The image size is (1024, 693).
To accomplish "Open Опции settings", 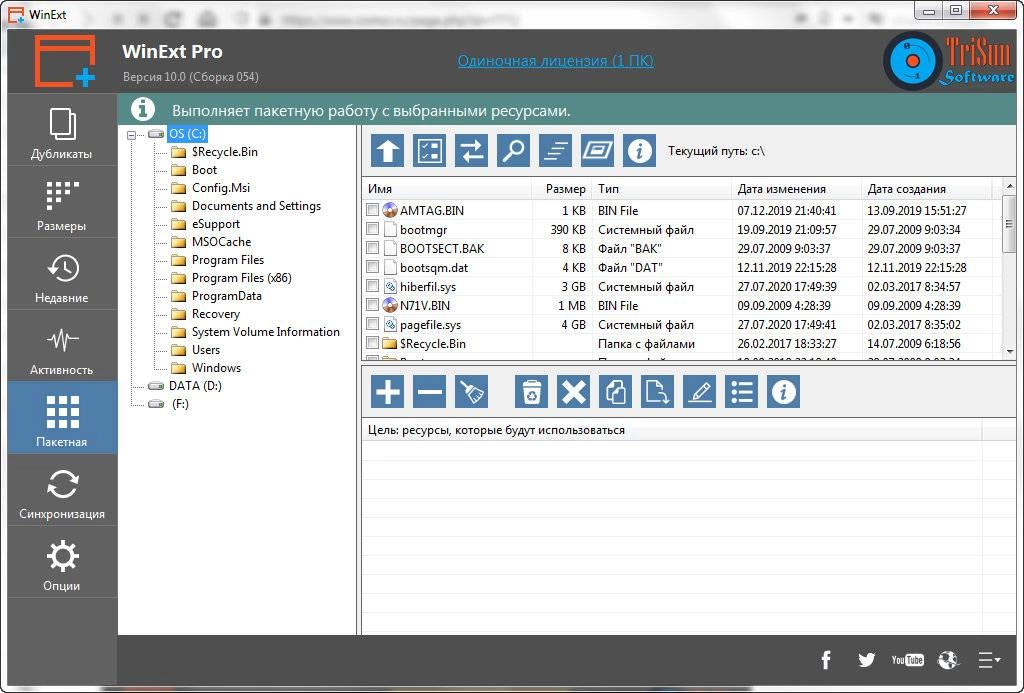I will [62, 562].
